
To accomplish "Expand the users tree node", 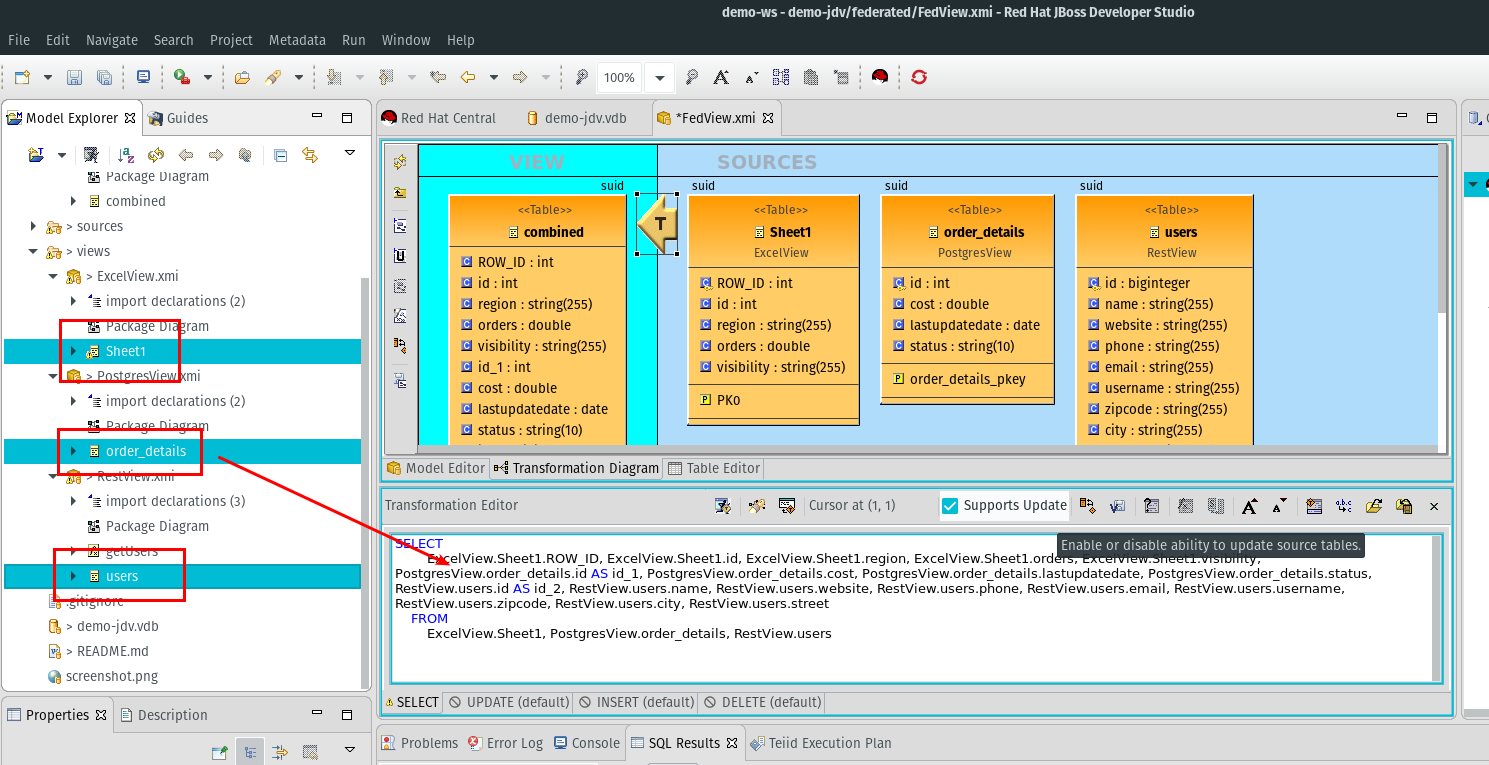I will (73, 576).
